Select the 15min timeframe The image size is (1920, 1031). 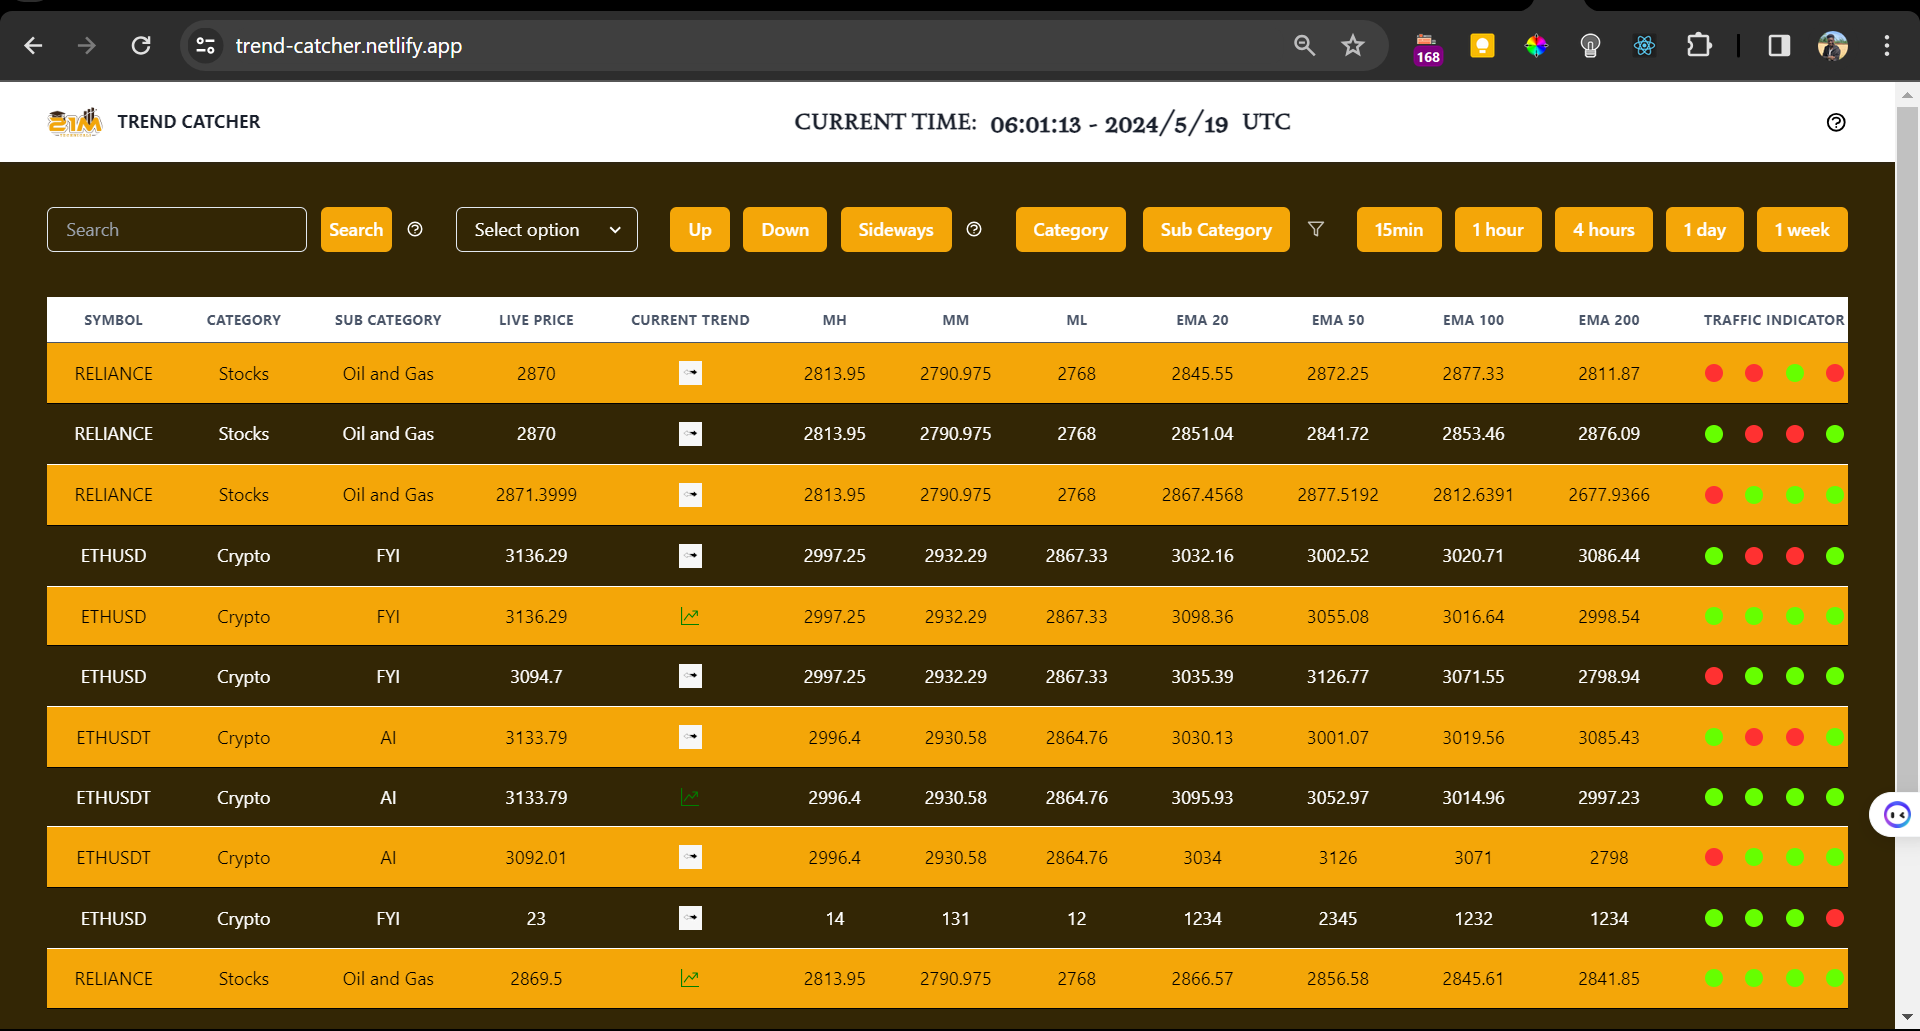point(1398,229)
